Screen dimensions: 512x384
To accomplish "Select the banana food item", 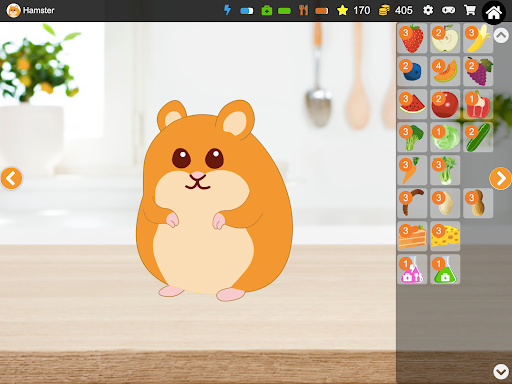I will (x=478, y=38).
